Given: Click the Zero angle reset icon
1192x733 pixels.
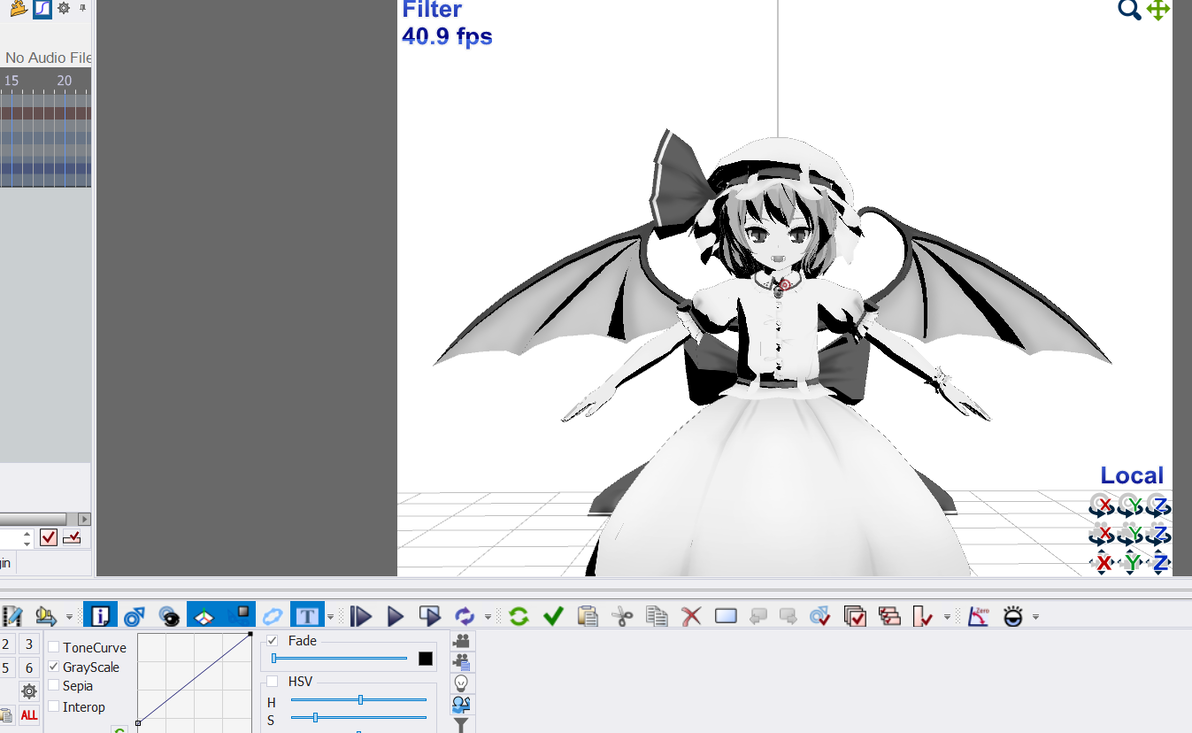Looking at the screenshot, I should coord(978,616).
